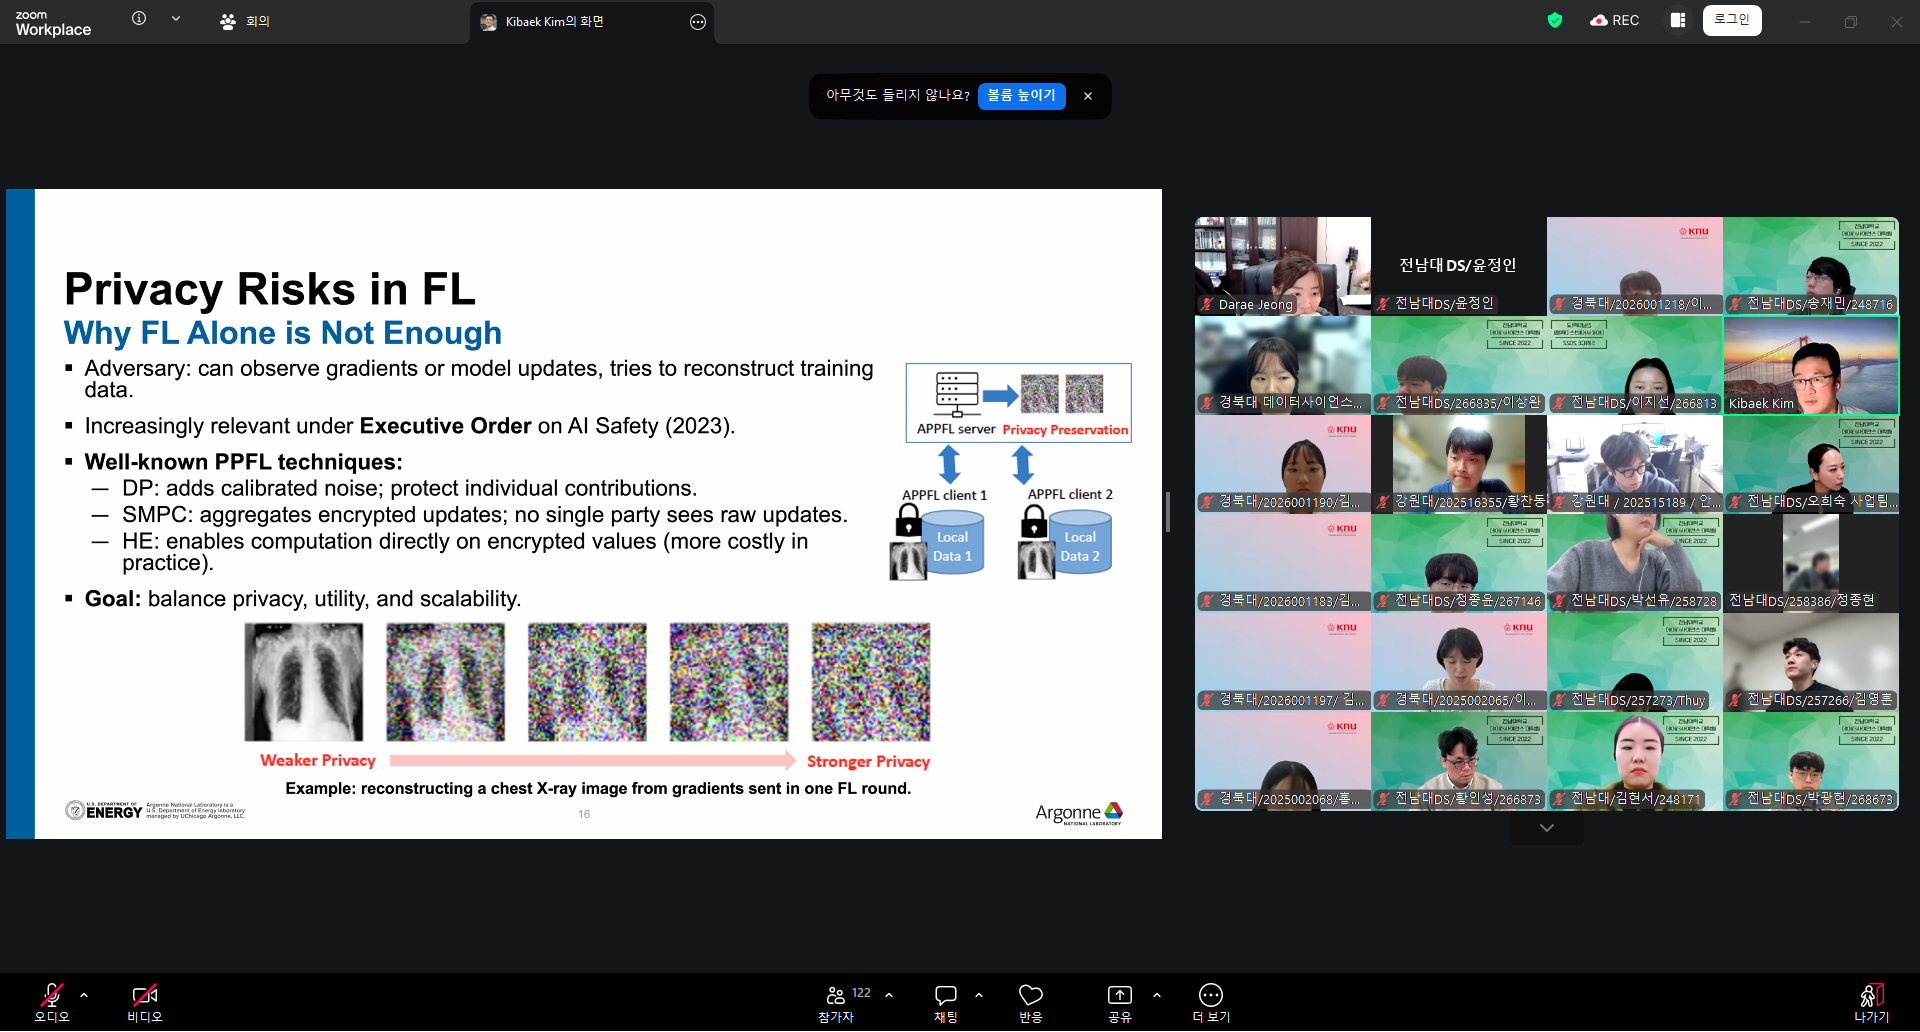Image resolution: width=1920 pixels, height=1032 pixels.
Task: Open the layout view icon
Action: (x=1678, y=20)
